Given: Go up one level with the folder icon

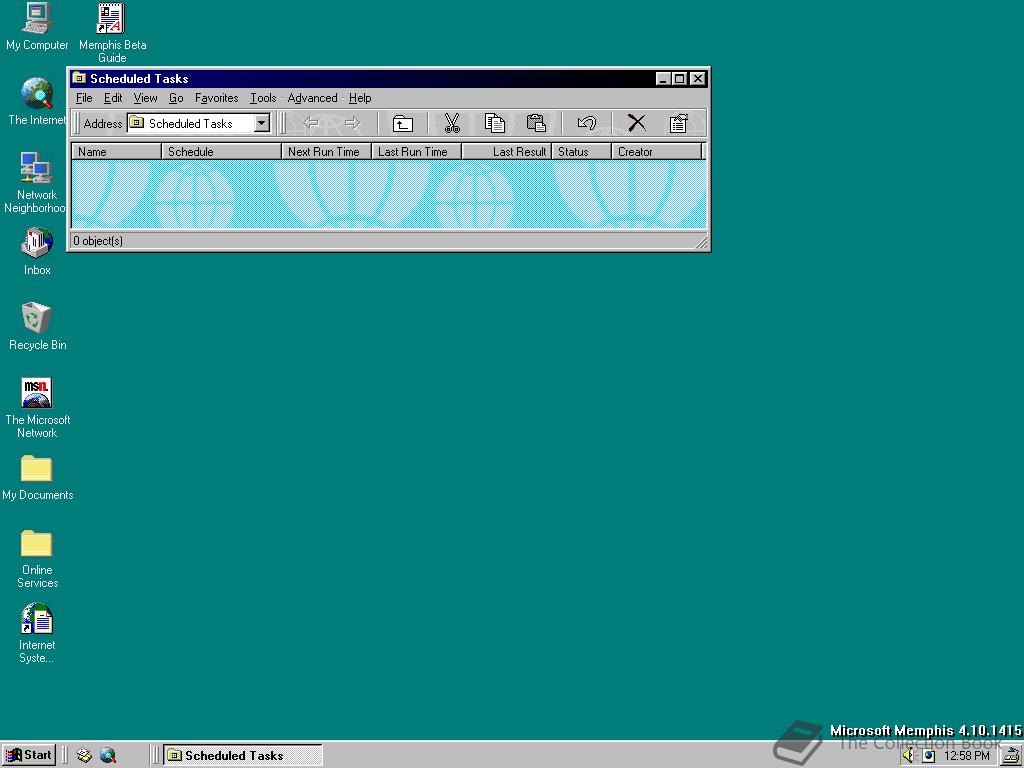Looking at the screenshot, I should 403,123.
